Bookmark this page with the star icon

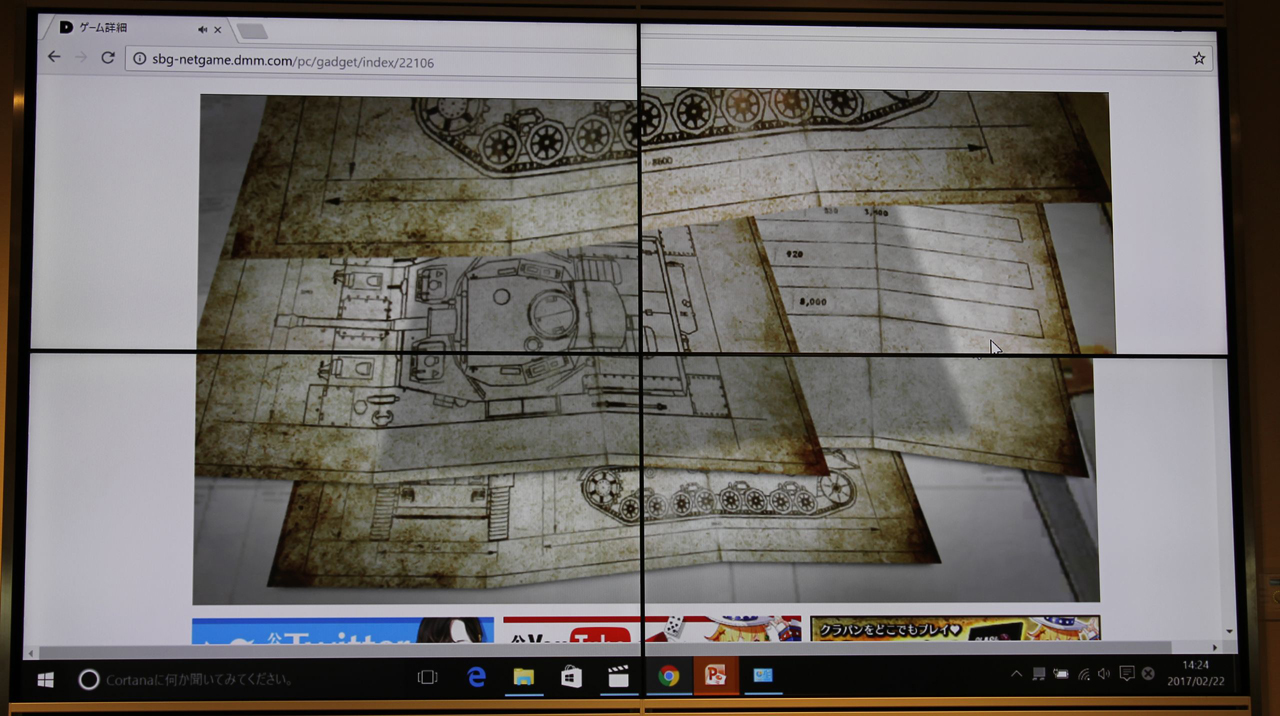click(x=1199, y=58)
